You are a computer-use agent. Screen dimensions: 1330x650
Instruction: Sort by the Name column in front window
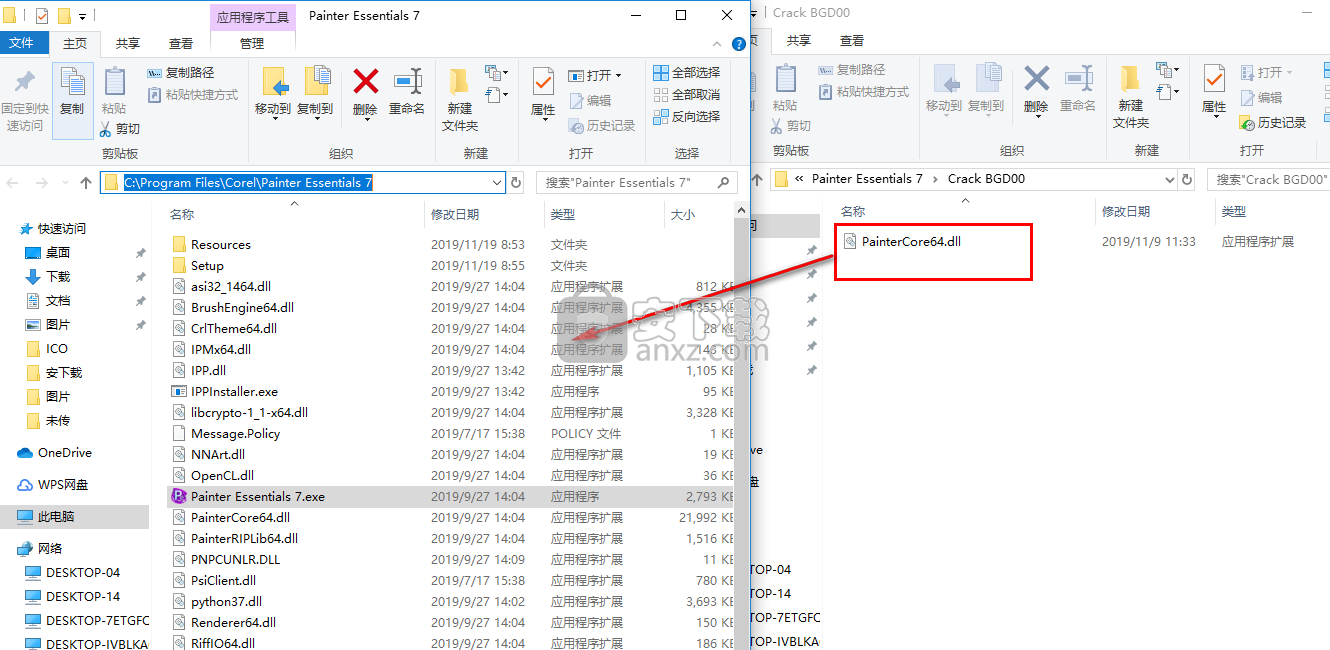point(182,214)
